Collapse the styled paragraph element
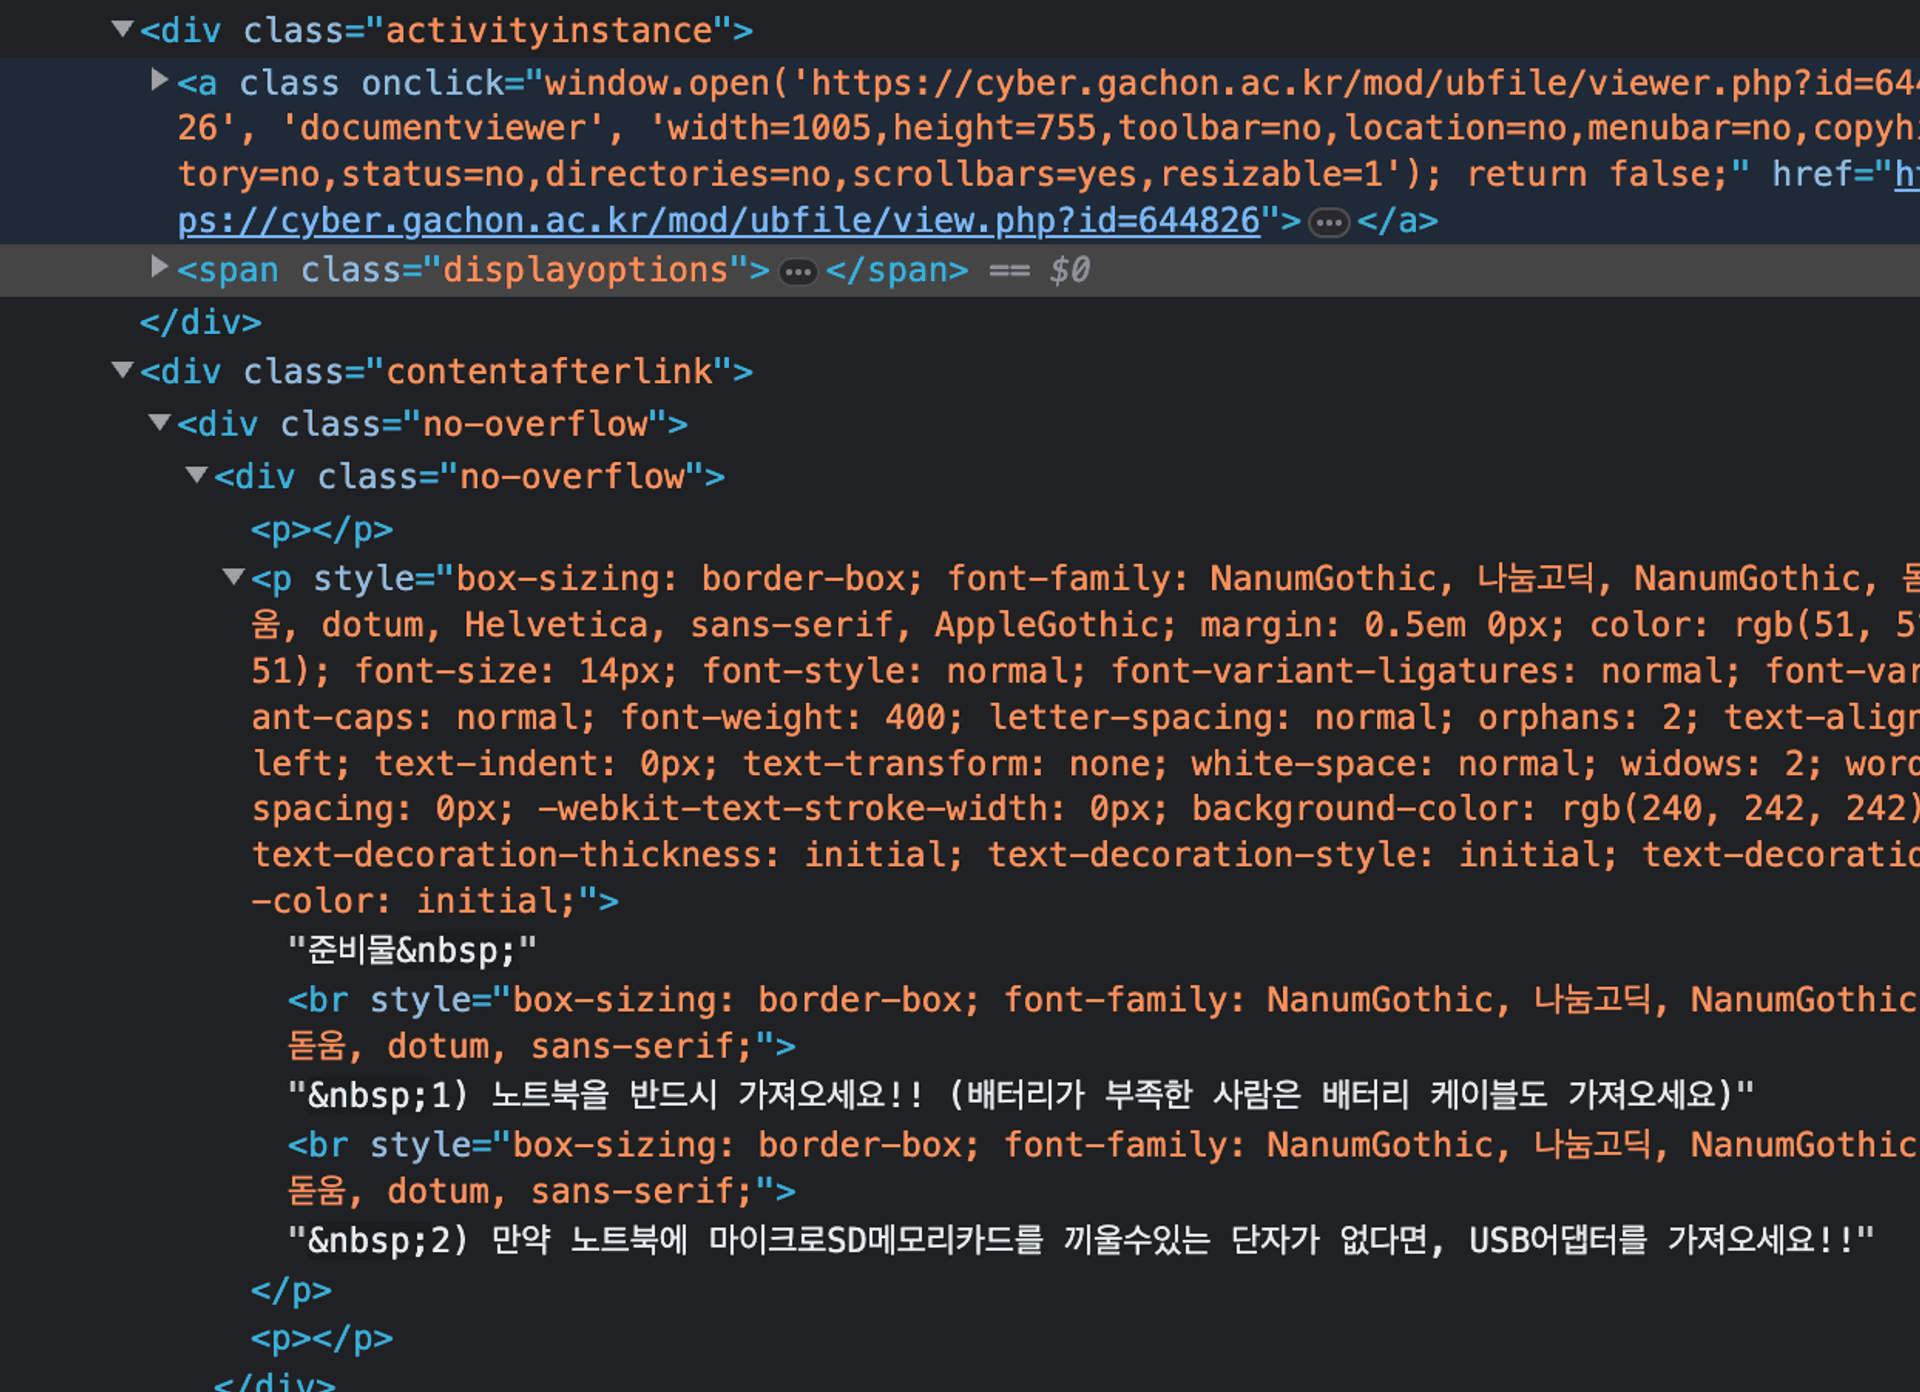The image size is (1920, 1392). (x=233, y=577)
